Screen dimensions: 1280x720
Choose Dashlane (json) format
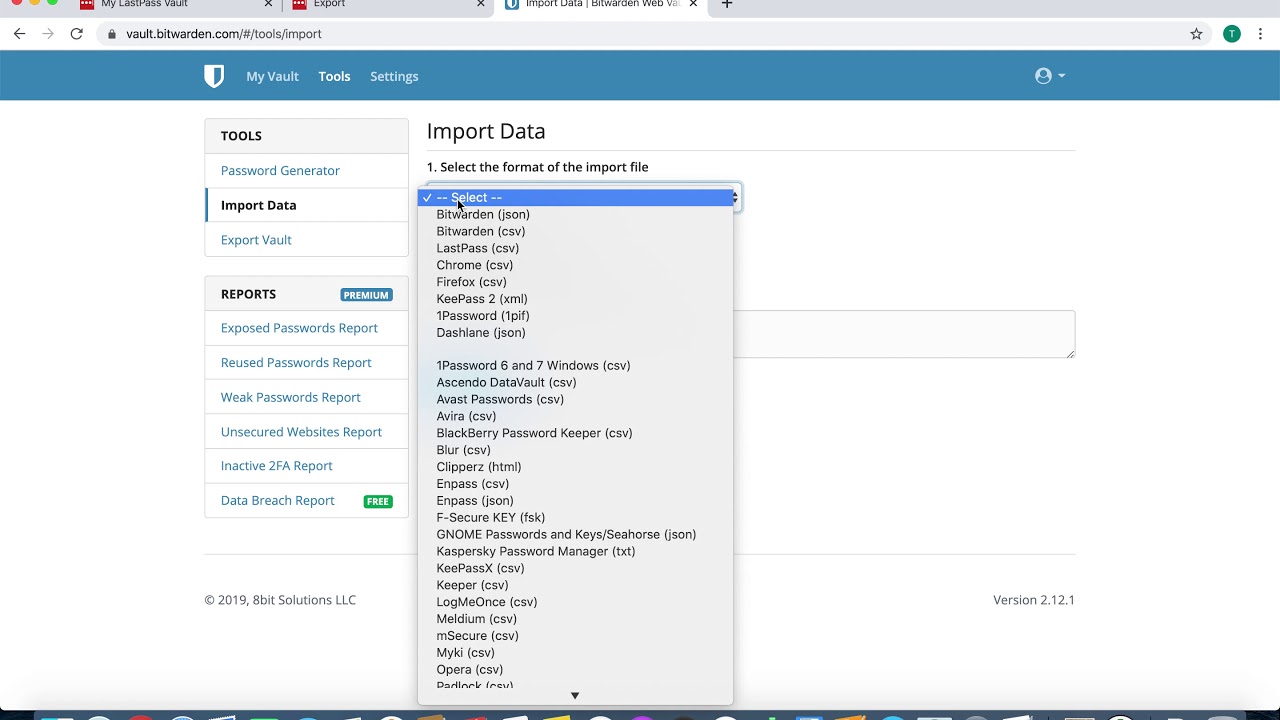click(x=575, y=333)
